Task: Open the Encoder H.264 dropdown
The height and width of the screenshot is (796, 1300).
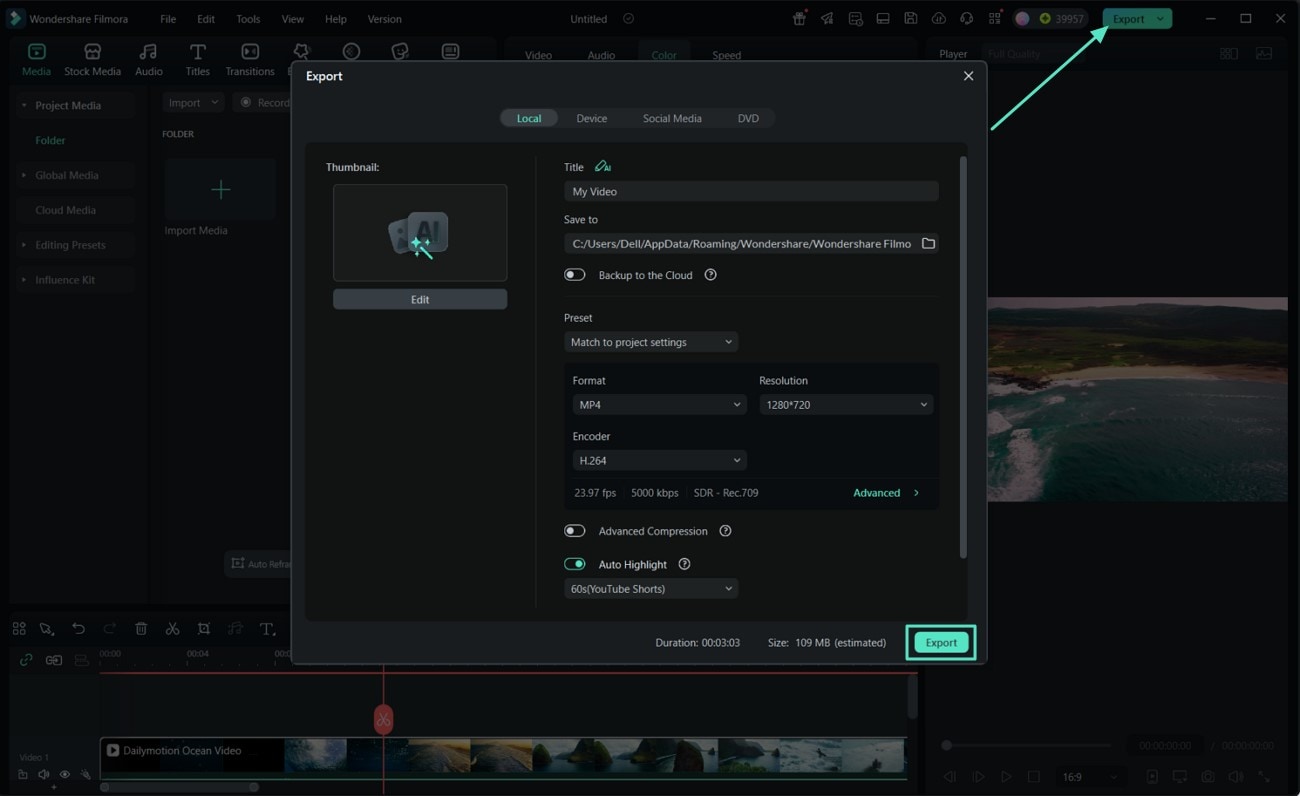Action: [660, 461]
